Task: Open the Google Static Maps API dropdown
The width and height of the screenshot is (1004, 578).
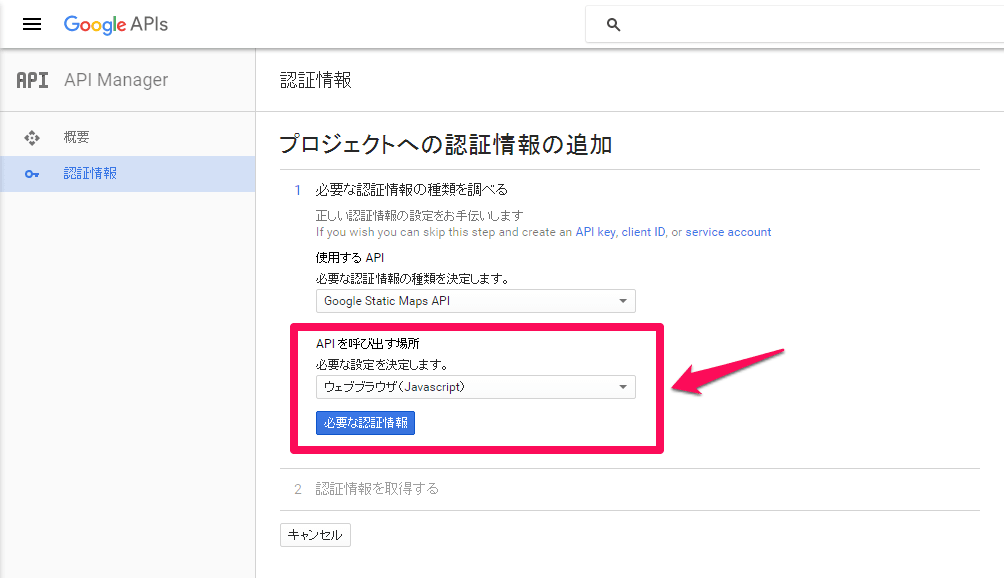Action: (475, 301)
